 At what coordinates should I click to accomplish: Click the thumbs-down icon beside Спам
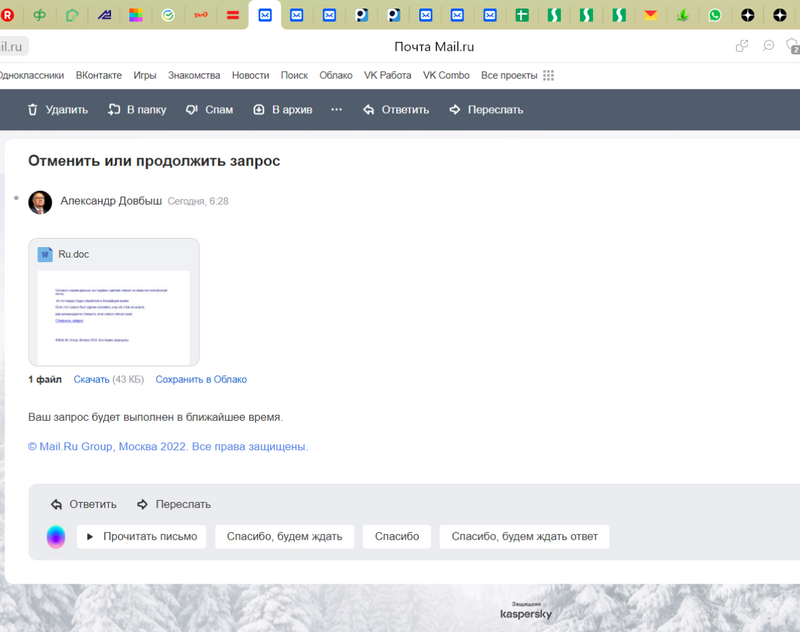[x=192, y=110]
